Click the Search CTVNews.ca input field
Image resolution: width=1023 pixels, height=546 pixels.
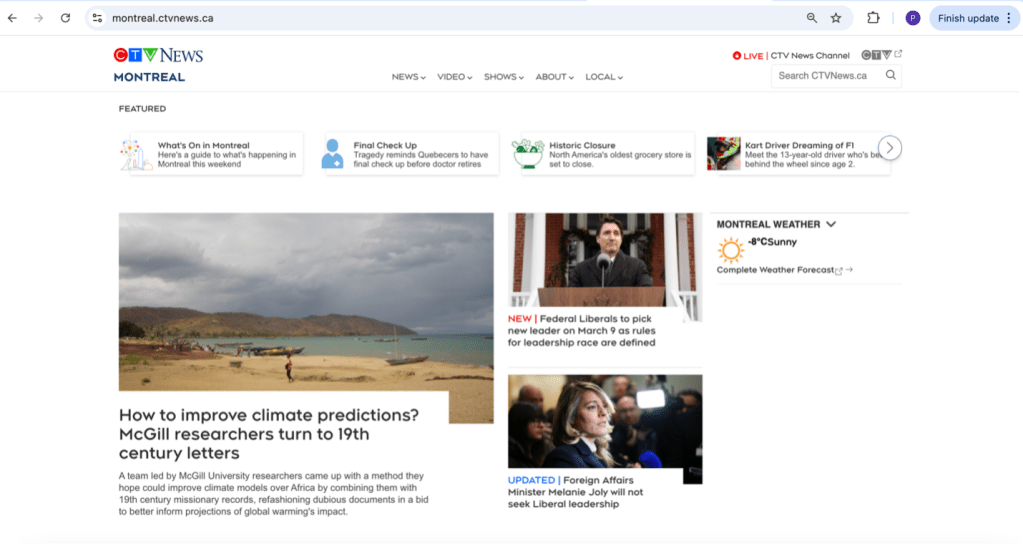click(825, 75)
